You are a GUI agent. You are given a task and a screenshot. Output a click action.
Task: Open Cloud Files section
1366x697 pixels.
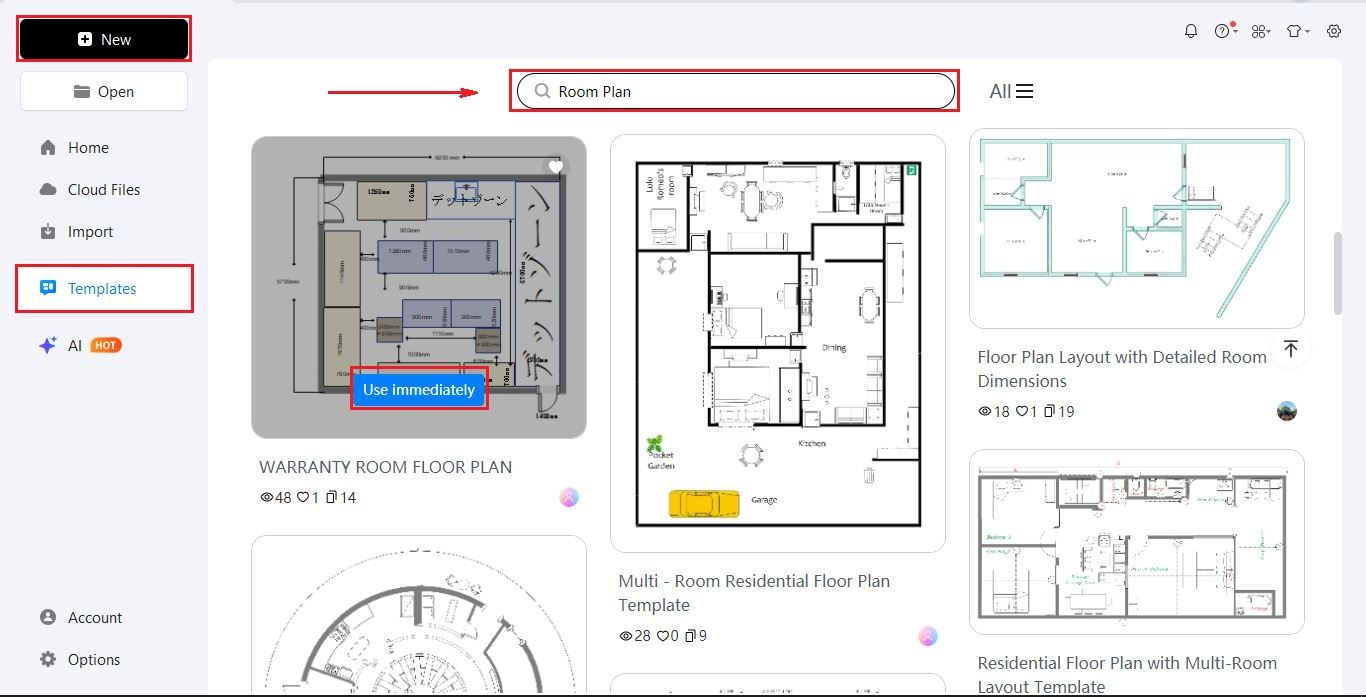coord(104,189)
